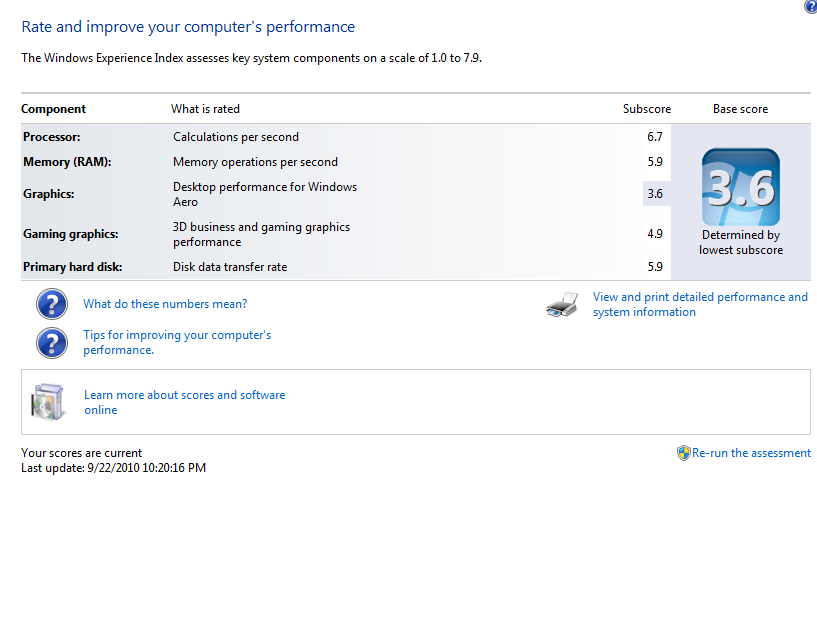Click the printer icon
The height and width of the screenshot is (629, 817).
[x=562, y=304]
